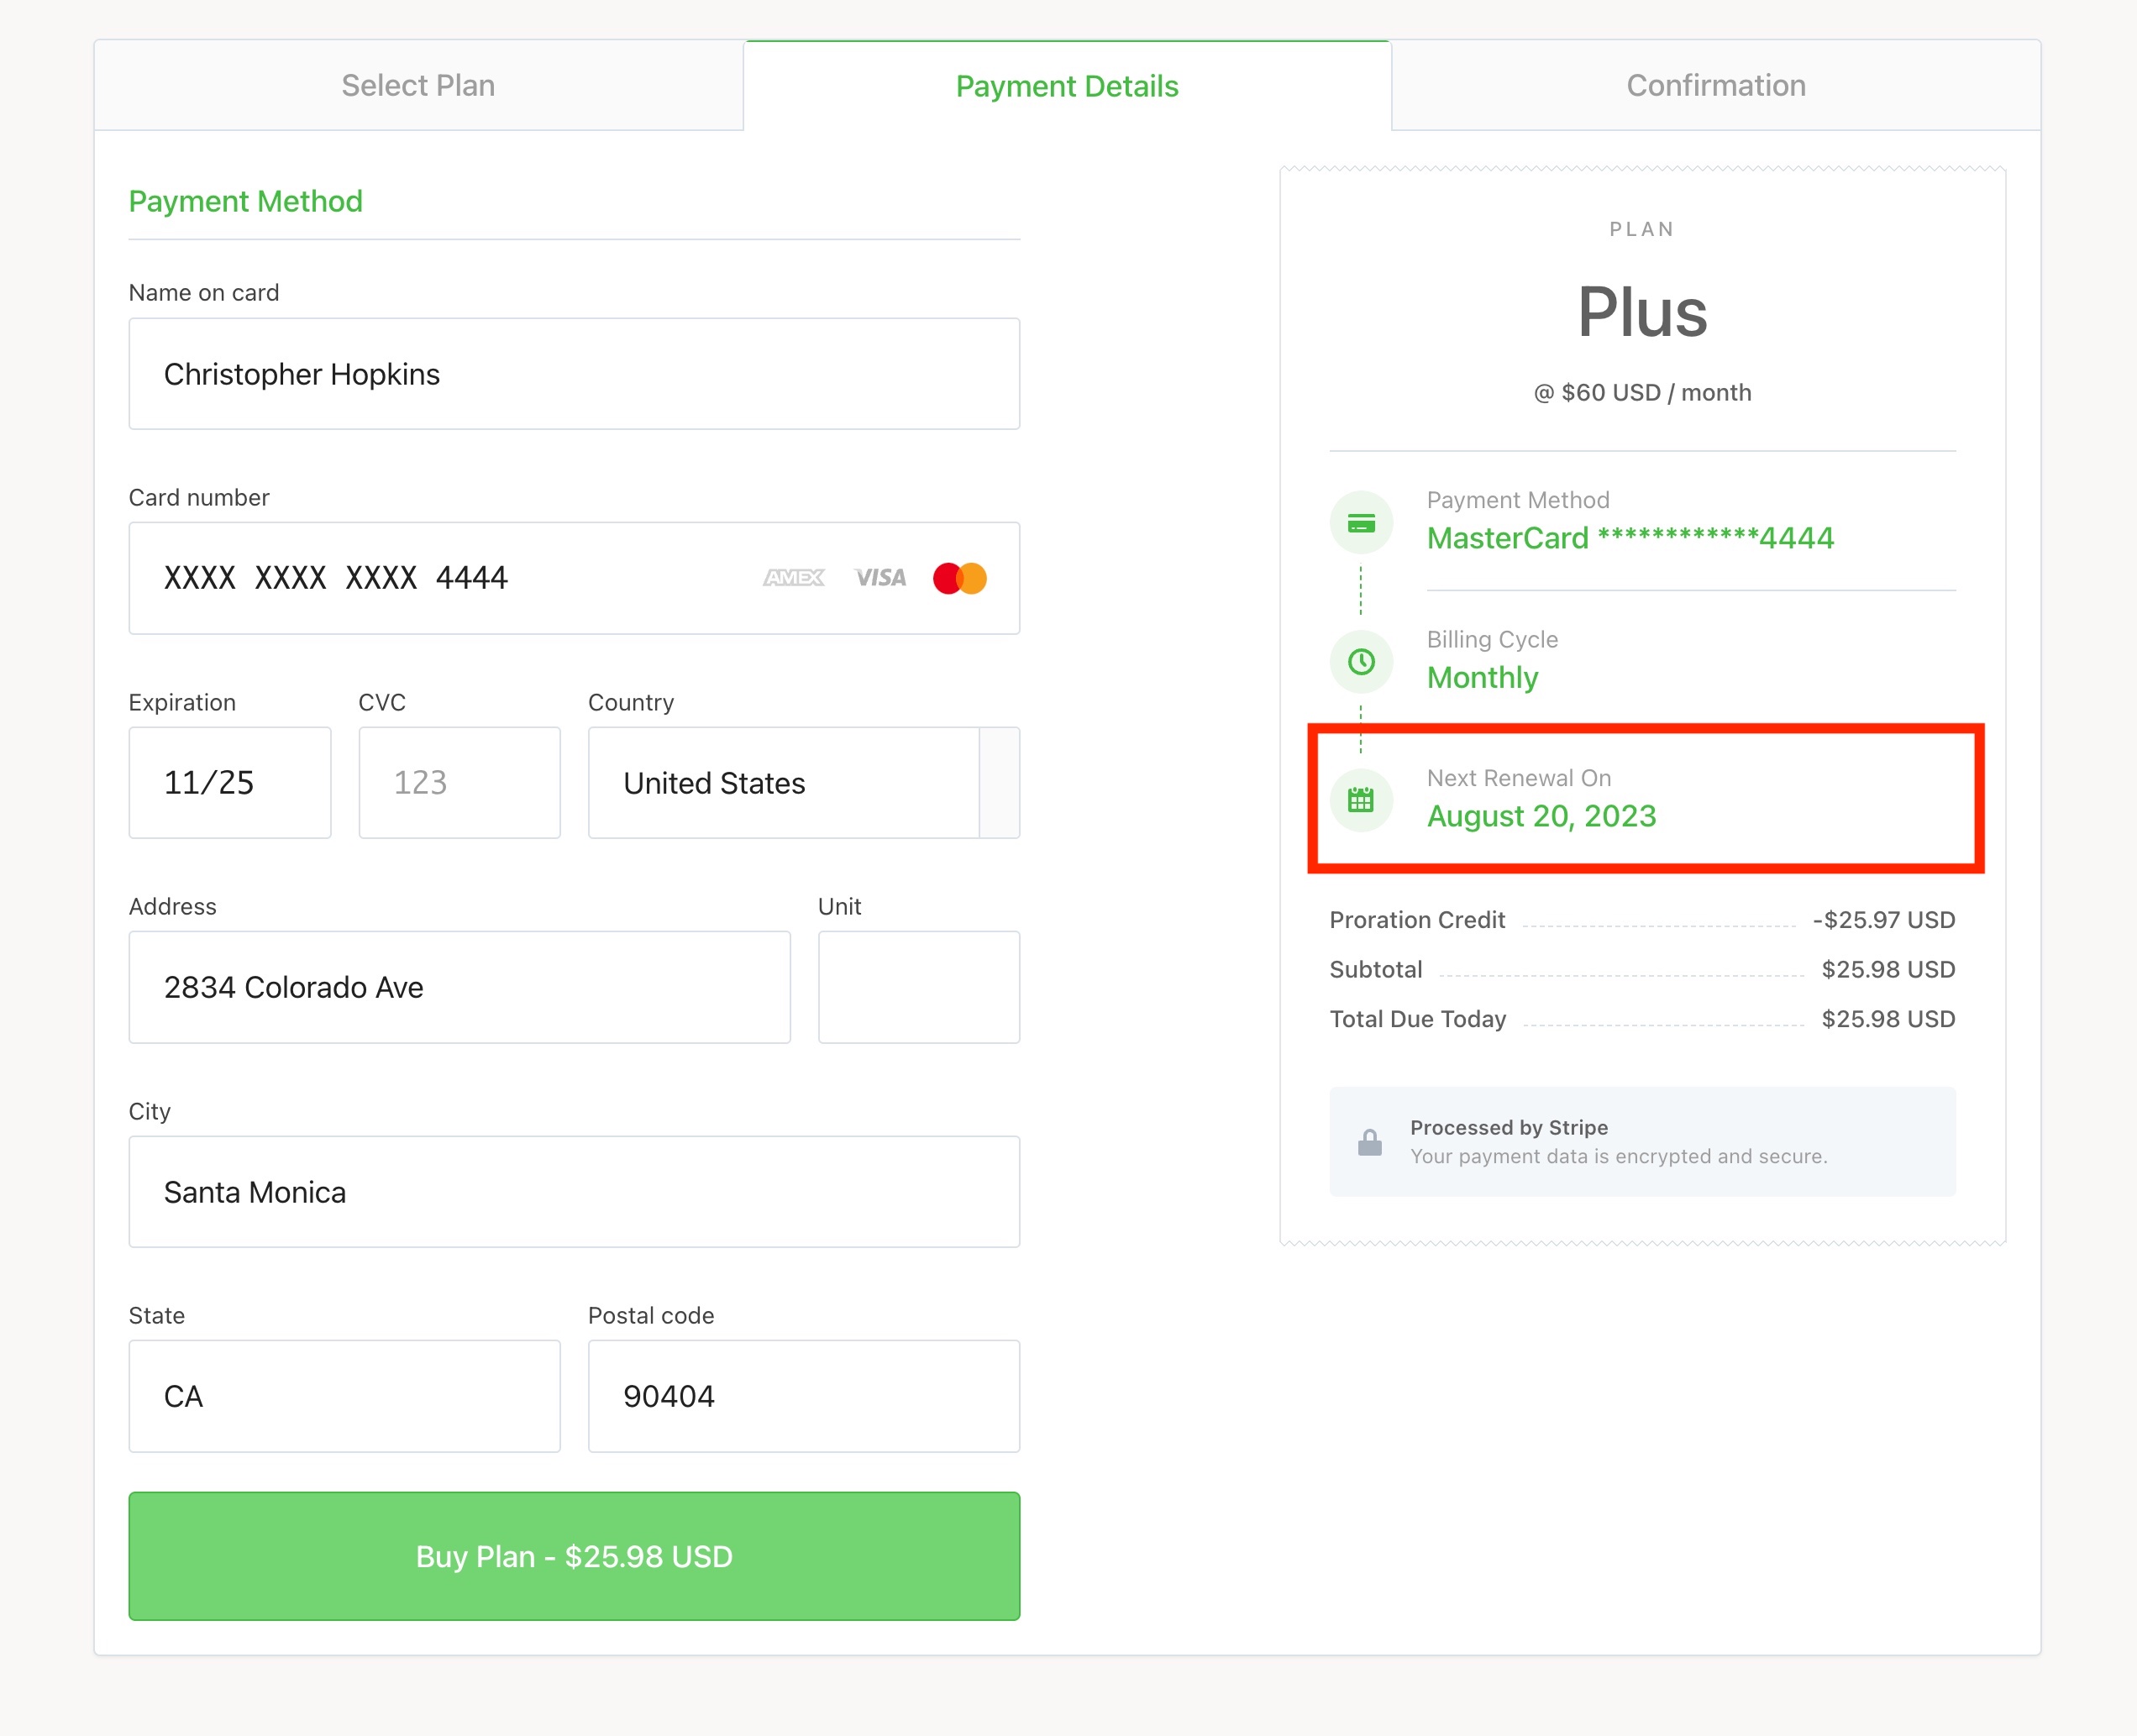Select the Payment Details tab
The height and width of the screenshot is (1736, 2137).
(x=1067, y=87)
